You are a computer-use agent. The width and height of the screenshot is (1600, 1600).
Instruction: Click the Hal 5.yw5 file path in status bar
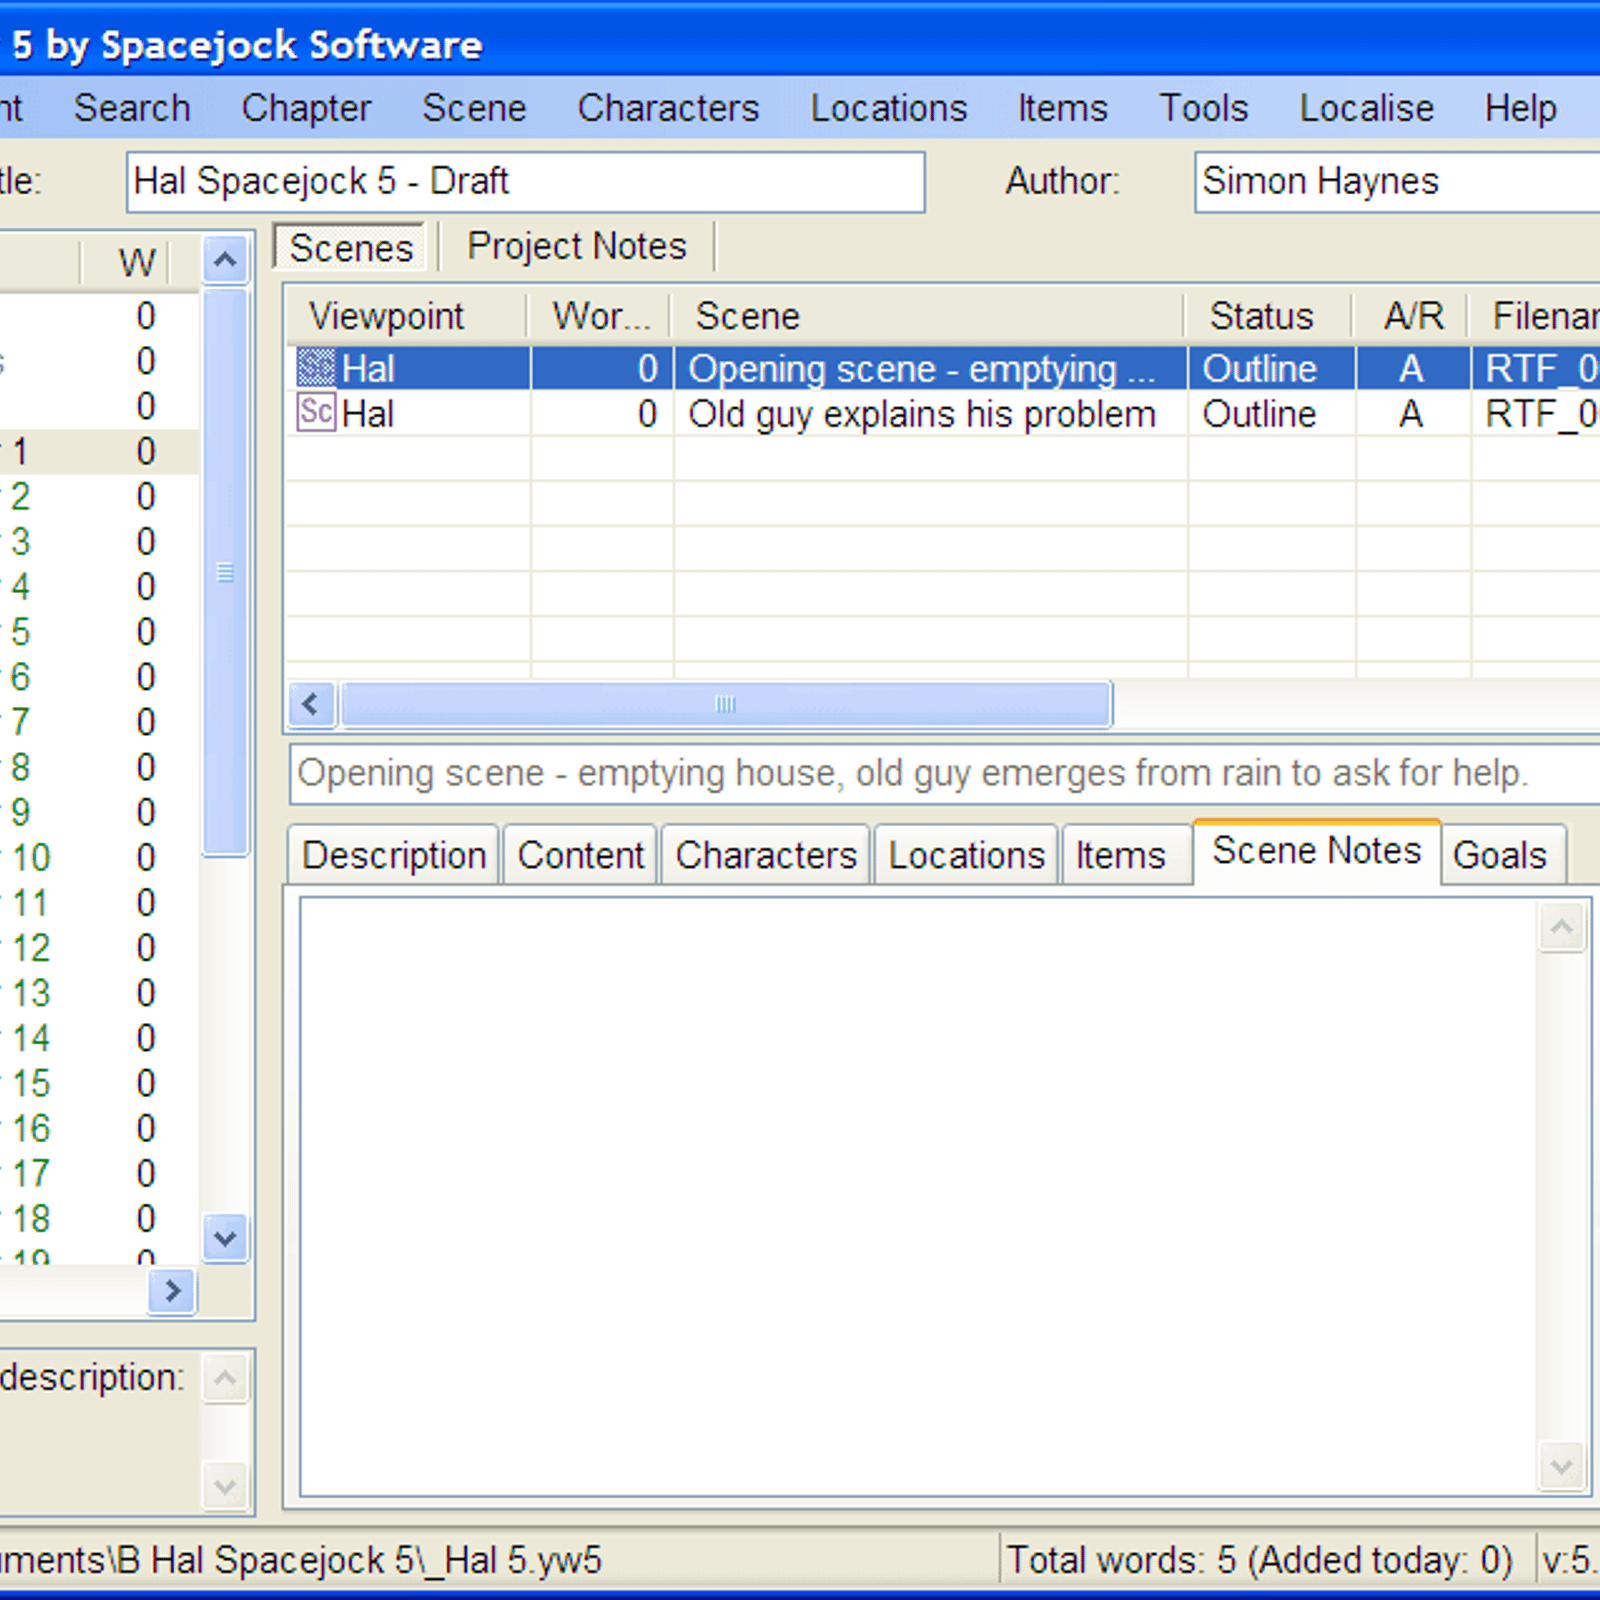(300, 1560)
